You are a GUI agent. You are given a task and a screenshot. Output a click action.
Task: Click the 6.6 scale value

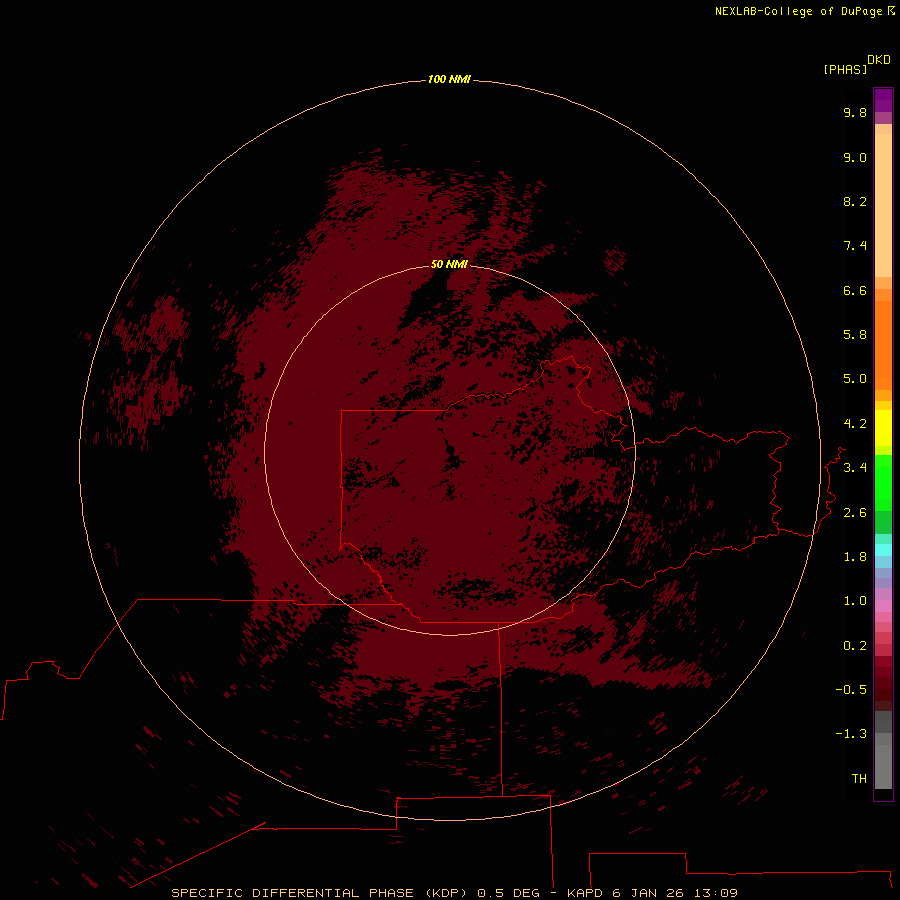click(855, 290)
